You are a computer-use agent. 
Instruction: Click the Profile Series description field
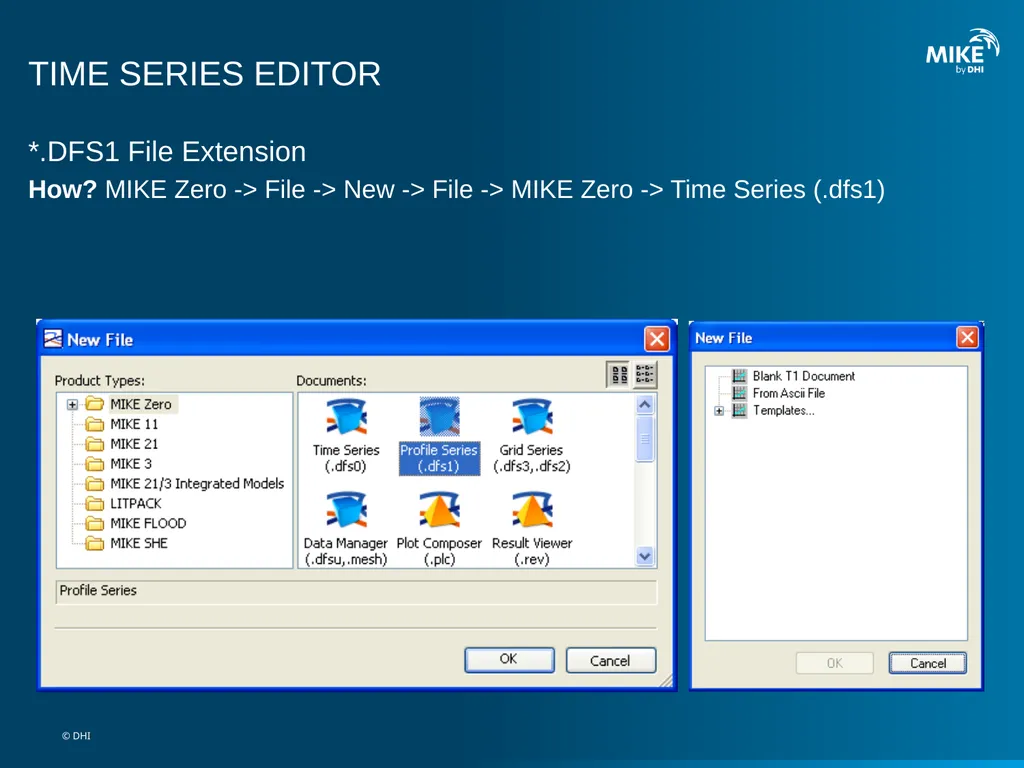(x=356, y=592)
